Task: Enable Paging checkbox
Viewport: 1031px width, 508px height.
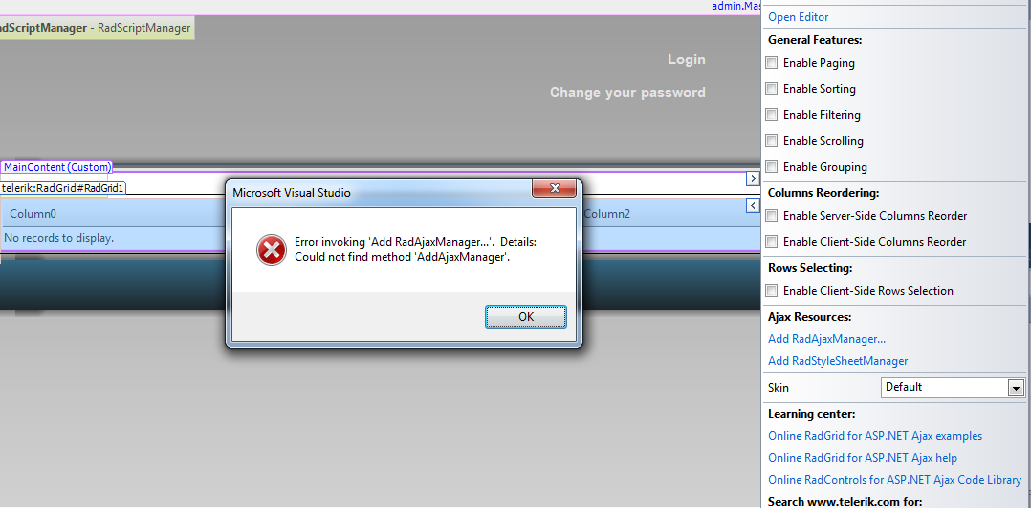Action: click(x=772, y=63)
